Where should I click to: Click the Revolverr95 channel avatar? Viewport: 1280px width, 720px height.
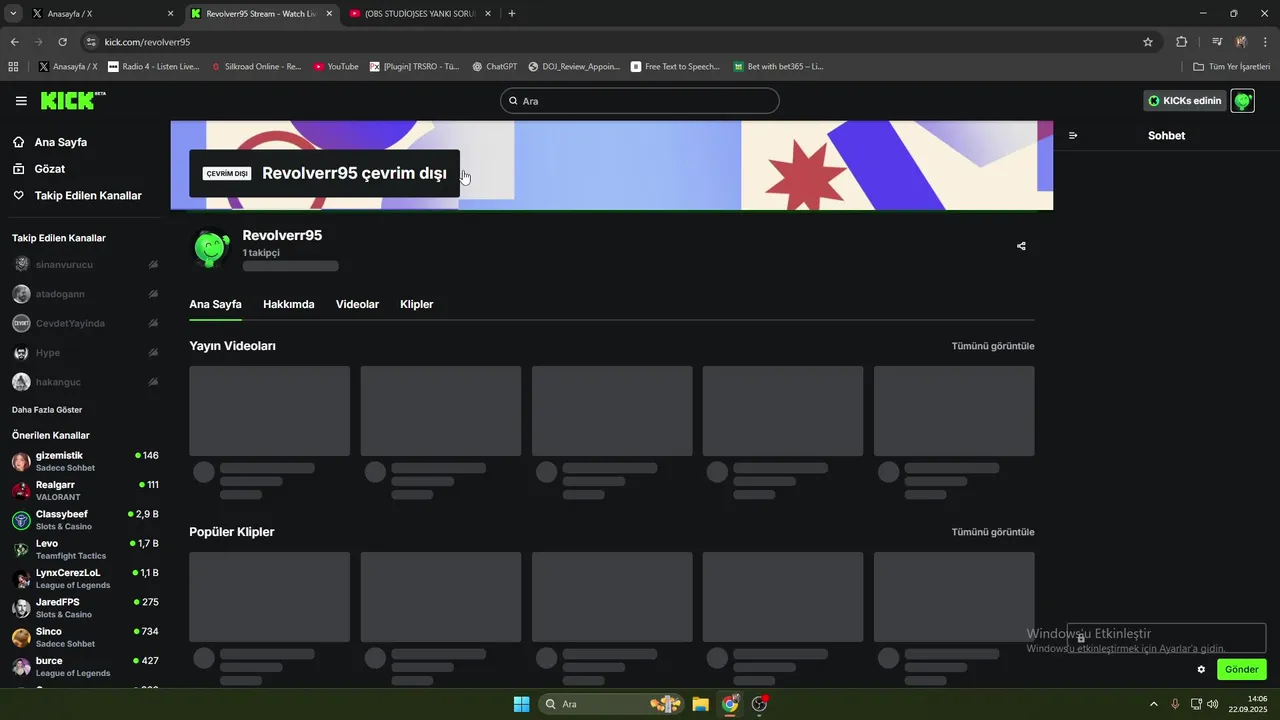click(210, 249)
